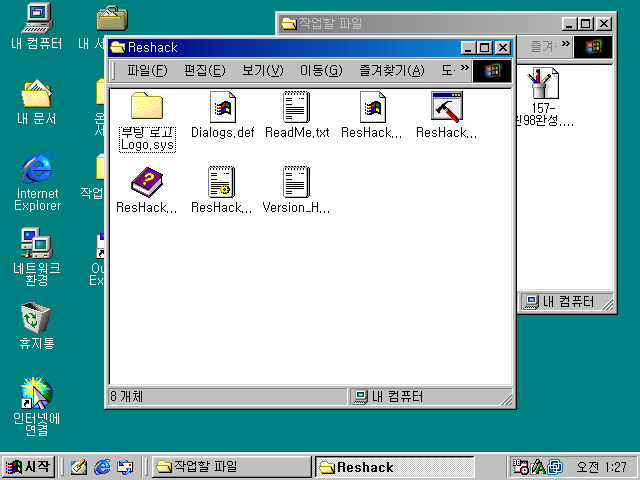This screenshot has height=480, width=640.
Task: Click the Outlook Express quick launch icon
Action: tap(125, 467)
